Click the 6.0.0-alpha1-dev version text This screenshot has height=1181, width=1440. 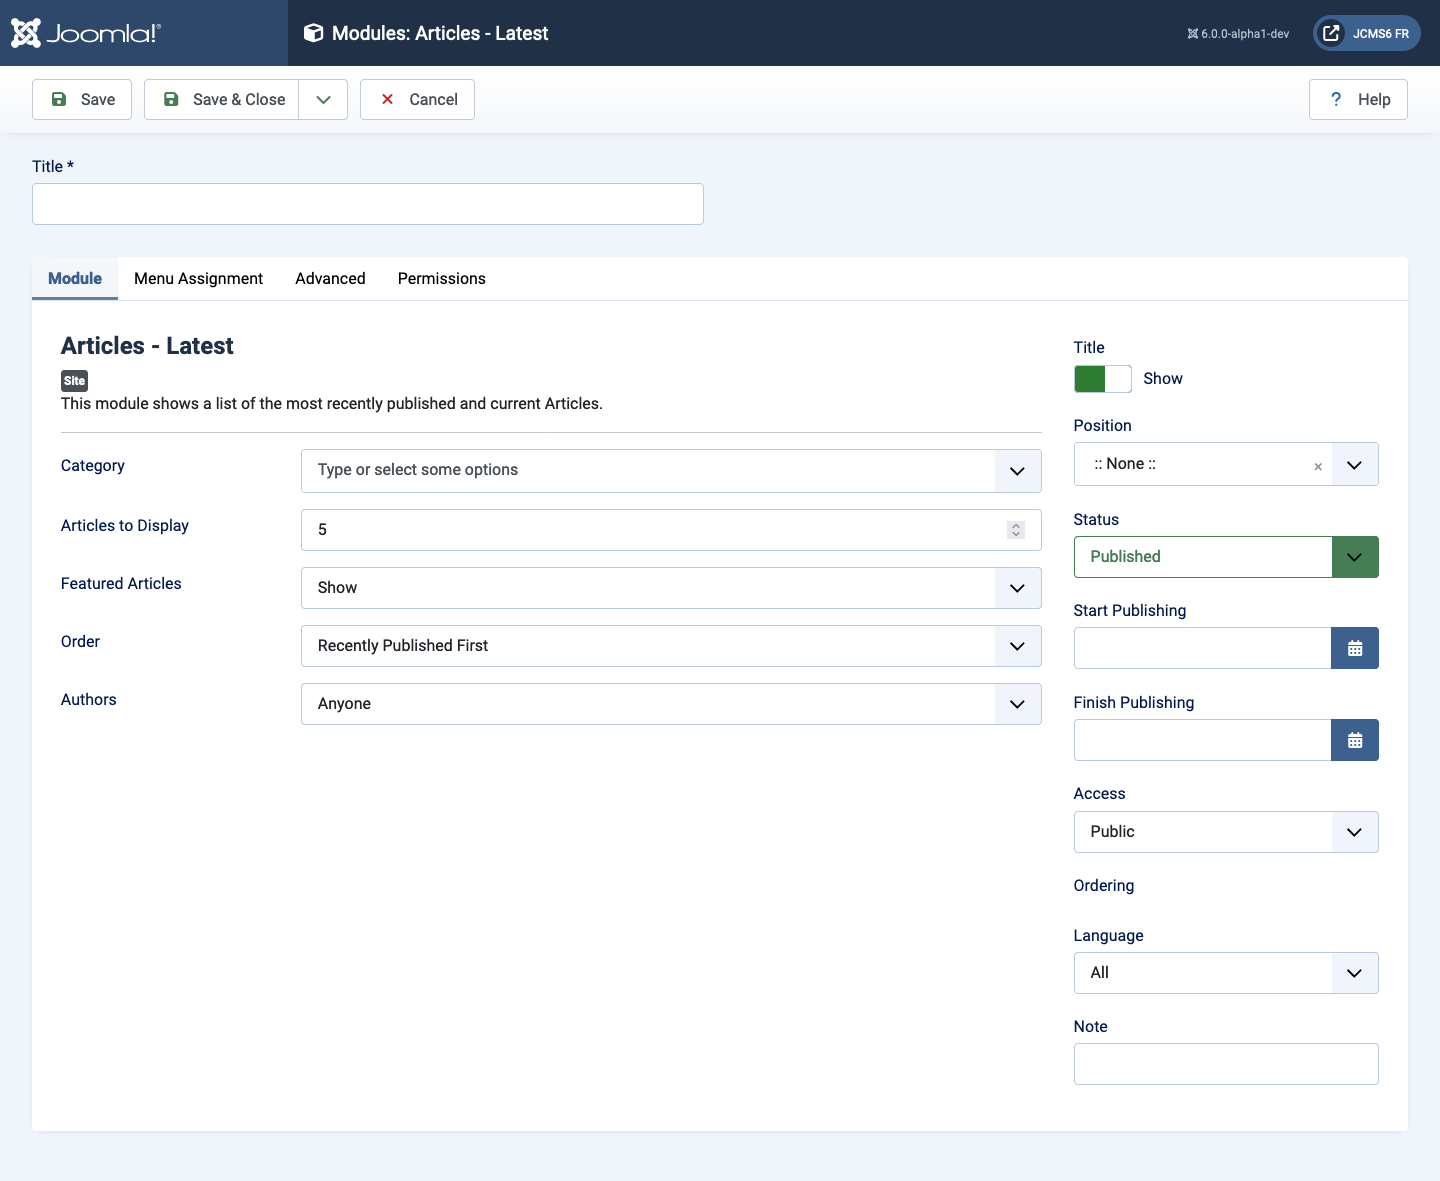click(x=1245, y=34)
